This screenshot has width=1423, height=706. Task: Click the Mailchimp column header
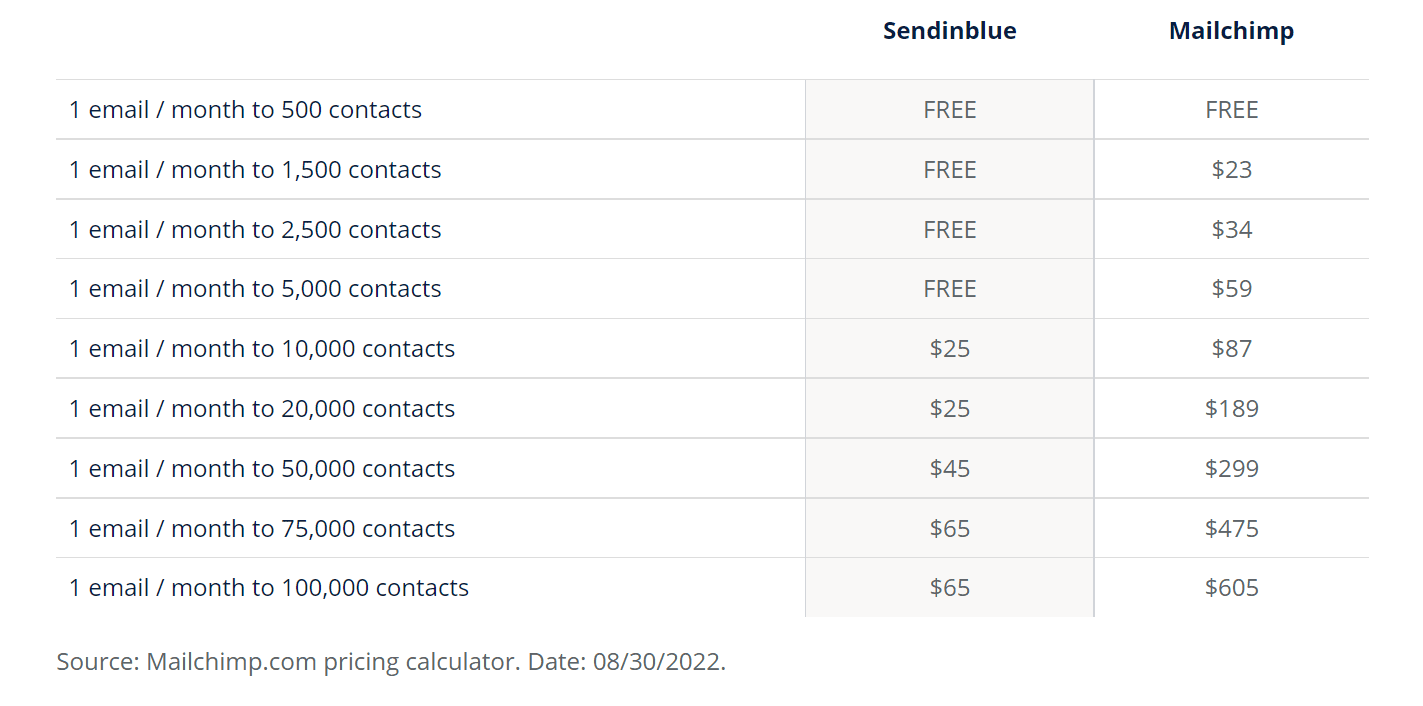coord(1231,31)
